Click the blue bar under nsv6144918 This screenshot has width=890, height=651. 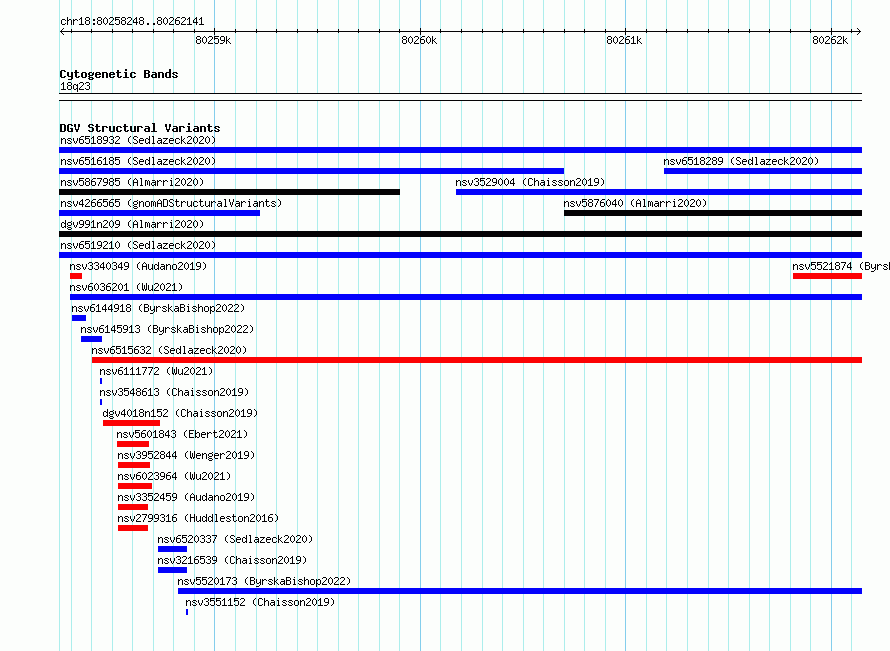pyautogui.click(x=79, y=318)
